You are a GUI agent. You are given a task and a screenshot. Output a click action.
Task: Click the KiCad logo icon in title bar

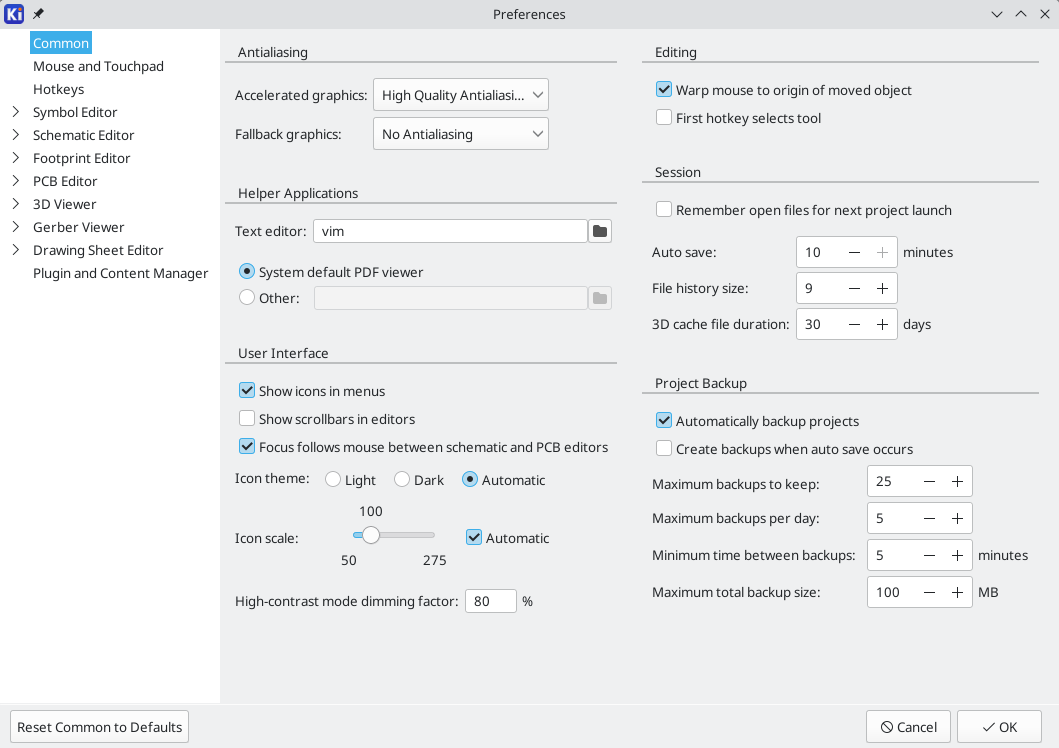(x=14, y=14)
